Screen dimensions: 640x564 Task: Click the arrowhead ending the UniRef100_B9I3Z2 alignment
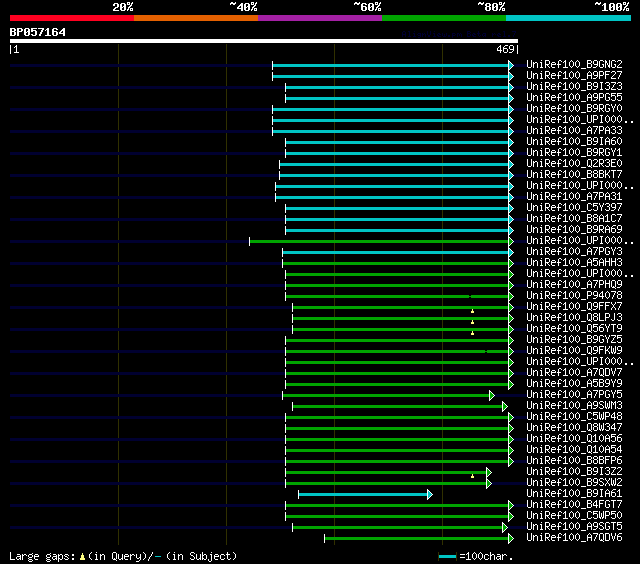(x=489, y=473)
